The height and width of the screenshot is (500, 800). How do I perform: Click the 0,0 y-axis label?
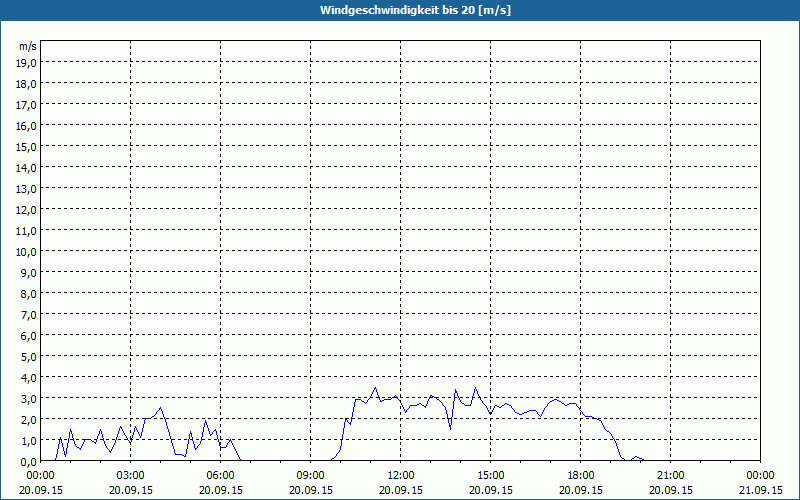pyautogui.click(x=29, y=462)
